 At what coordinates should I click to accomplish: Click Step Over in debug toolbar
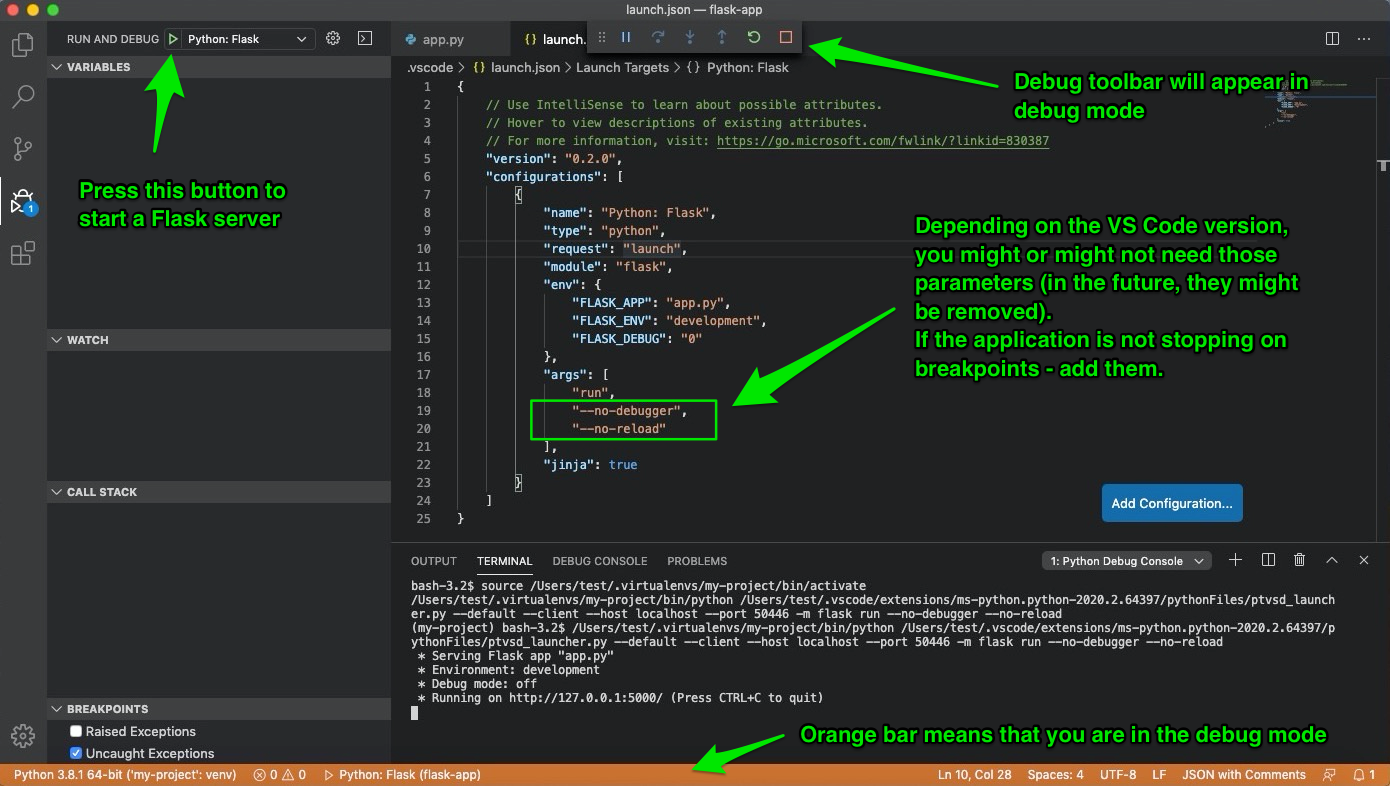[658, 37]
